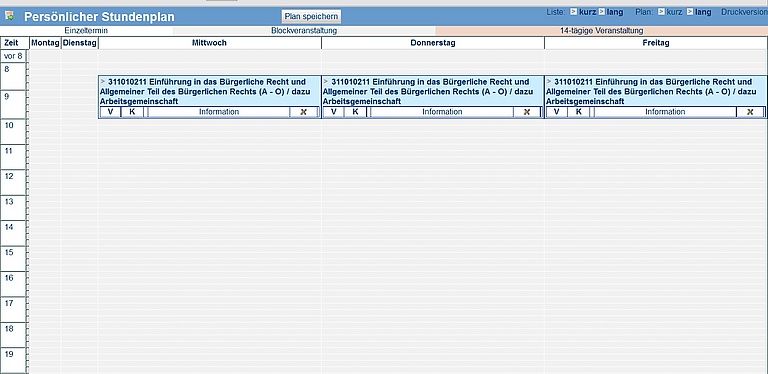768x374 pixels.
Task: Click the 16 o'clock time label
Action: pyautogui.click(x=8, y=278)
